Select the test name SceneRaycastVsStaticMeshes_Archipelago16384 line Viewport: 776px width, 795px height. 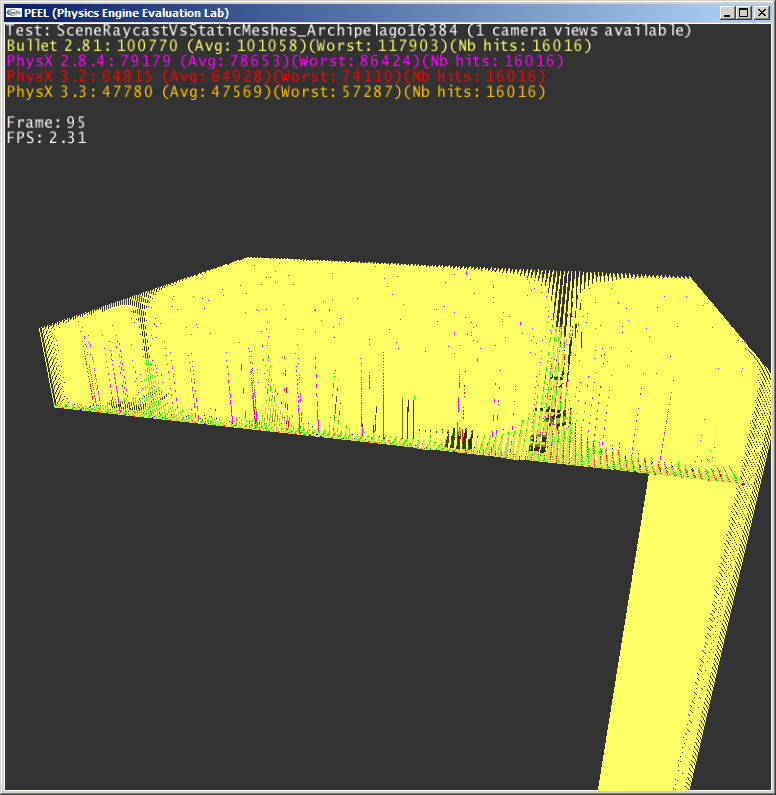click(349, 31)
